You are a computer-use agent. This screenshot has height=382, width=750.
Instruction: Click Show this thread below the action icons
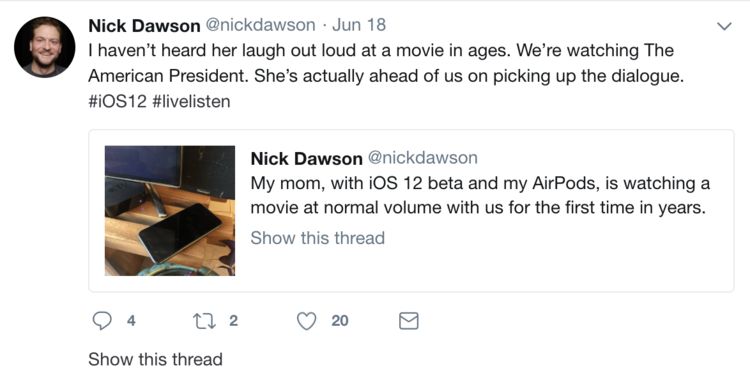(x=155, y=359)
